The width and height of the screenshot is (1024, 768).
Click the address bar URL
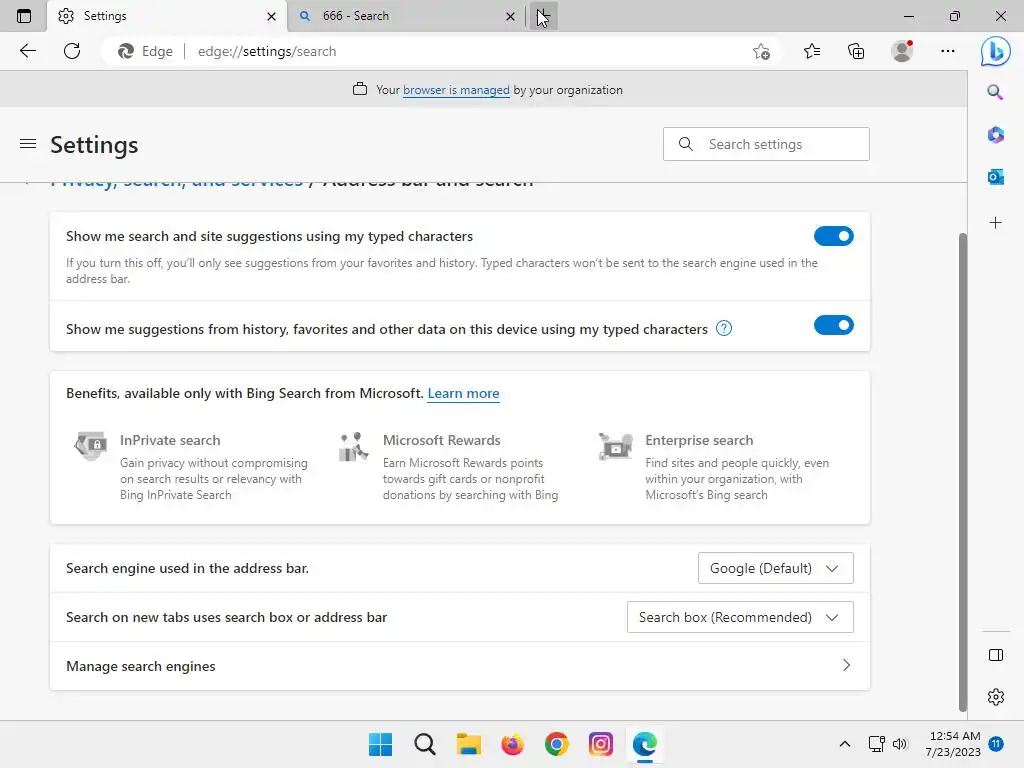pos(267,51)
